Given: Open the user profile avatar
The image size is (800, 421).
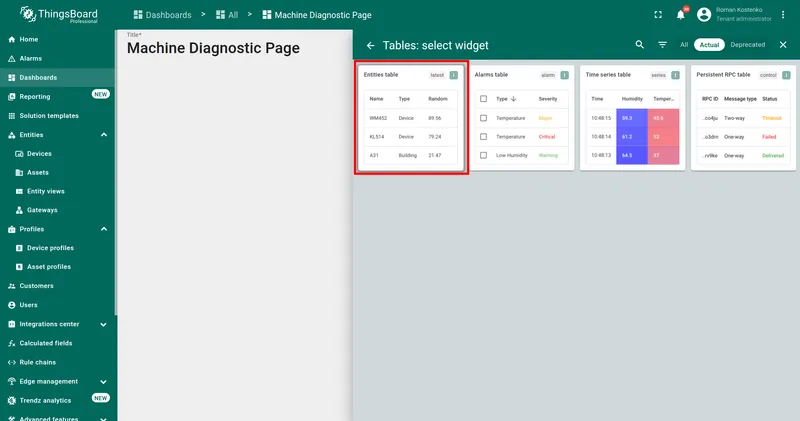Looking at the screenshot, I should [x=704, y=15].
